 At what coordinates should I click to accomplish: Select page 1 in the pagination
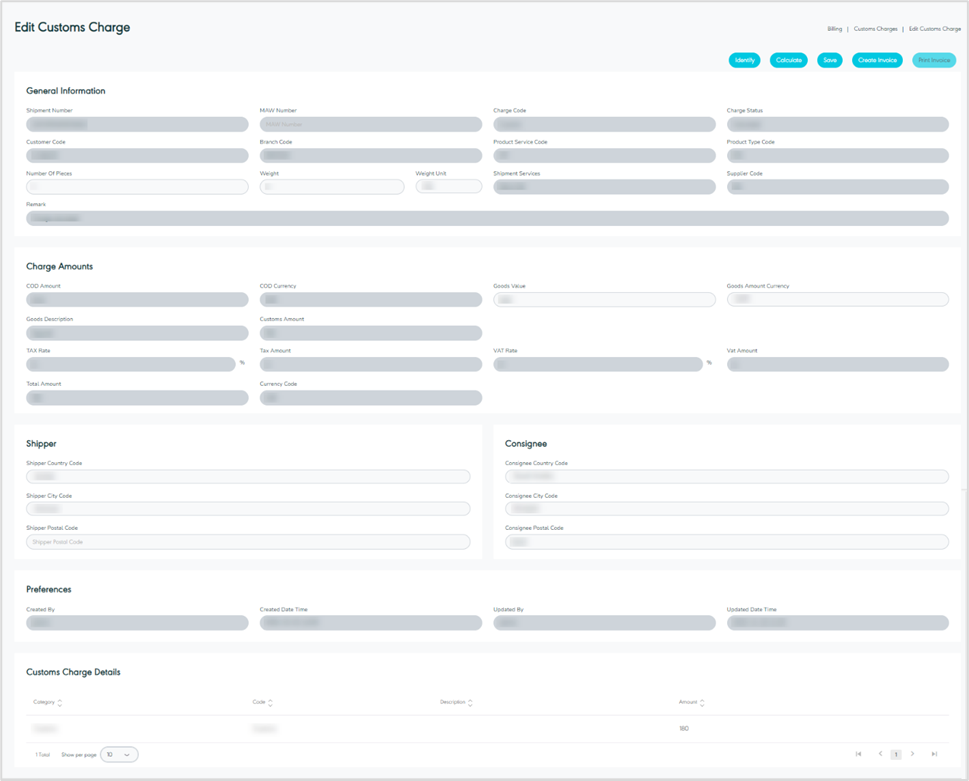tap(896, 754)
